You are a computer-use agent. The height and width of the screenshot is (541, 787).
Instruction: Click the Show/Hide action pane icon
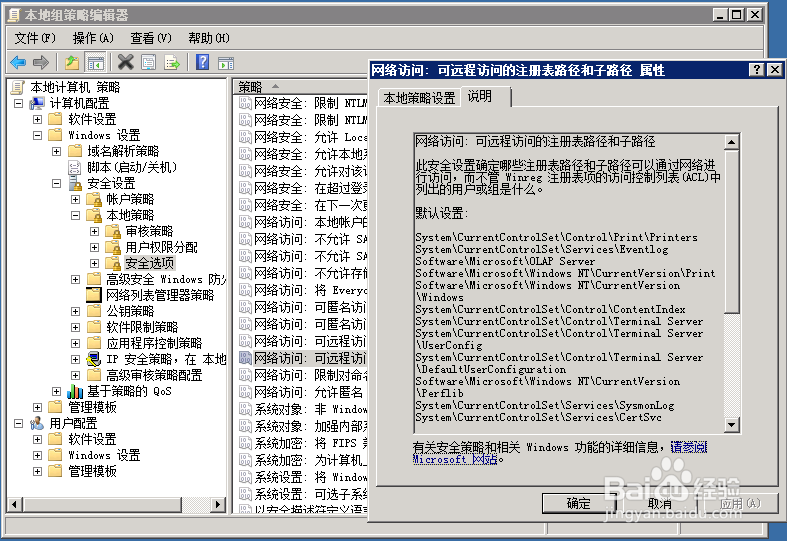click(226, 63)
